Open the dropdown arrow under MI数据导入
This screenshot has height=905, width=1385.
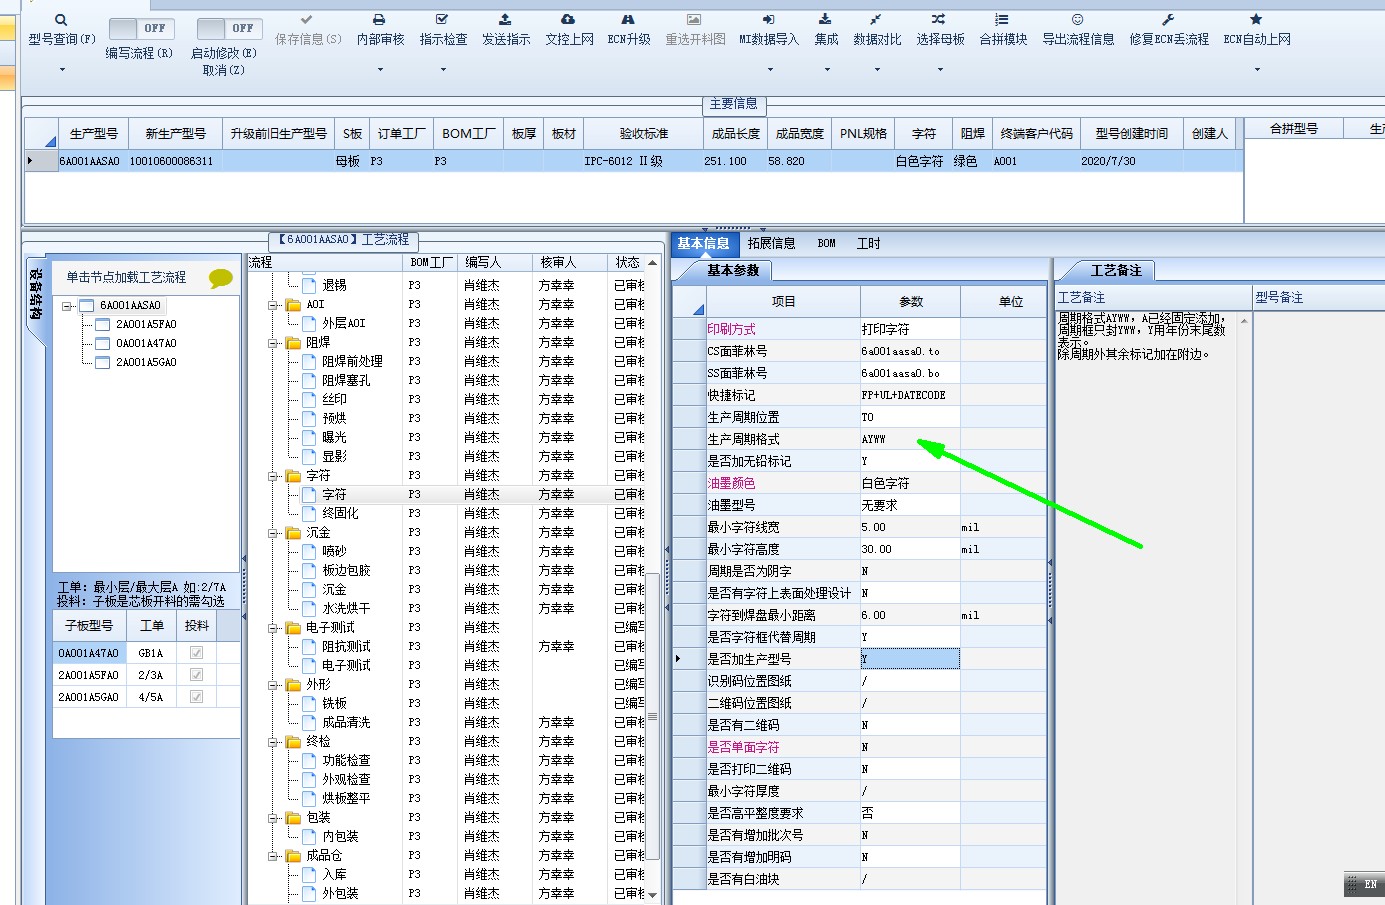tap(770, 70)
